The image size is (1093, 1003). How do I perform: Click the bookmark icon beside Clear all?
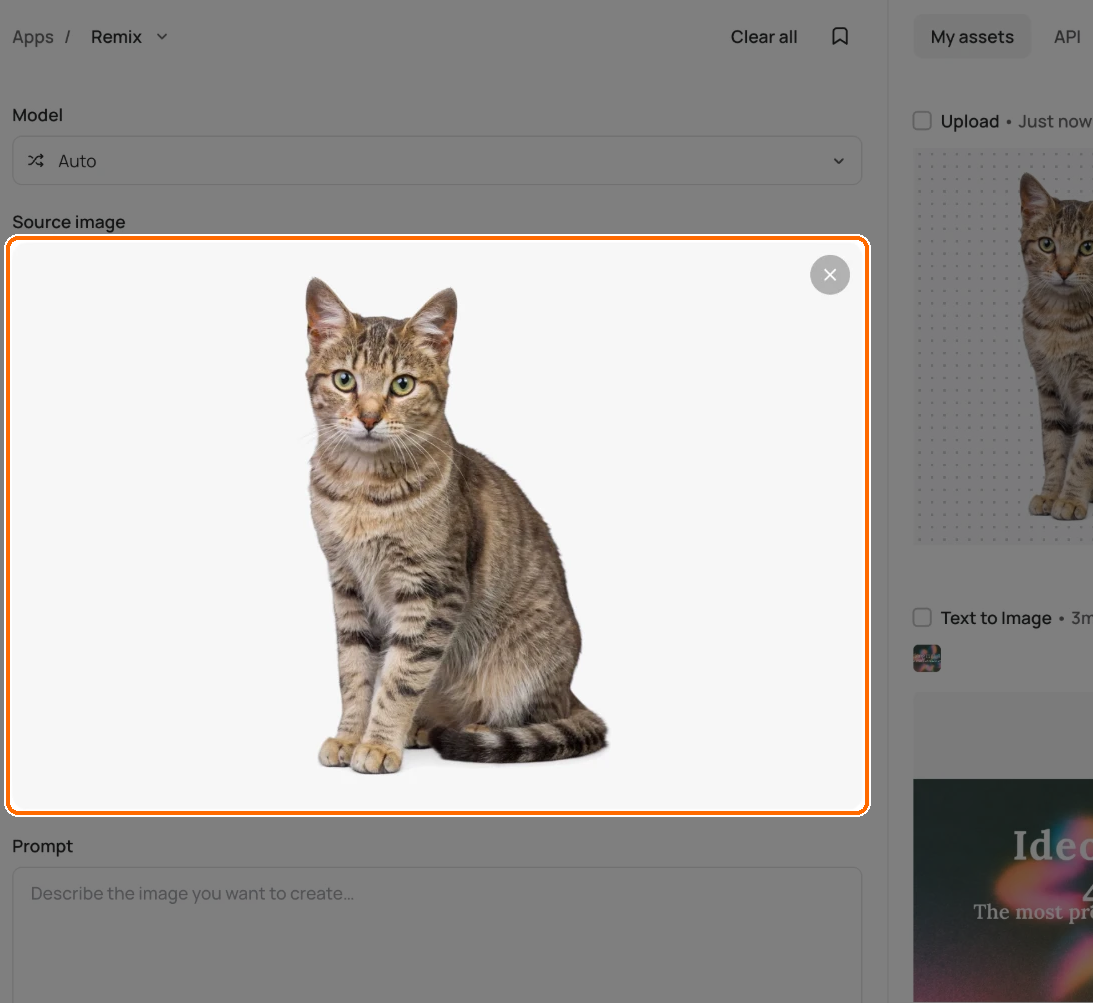tap(840, 36)
